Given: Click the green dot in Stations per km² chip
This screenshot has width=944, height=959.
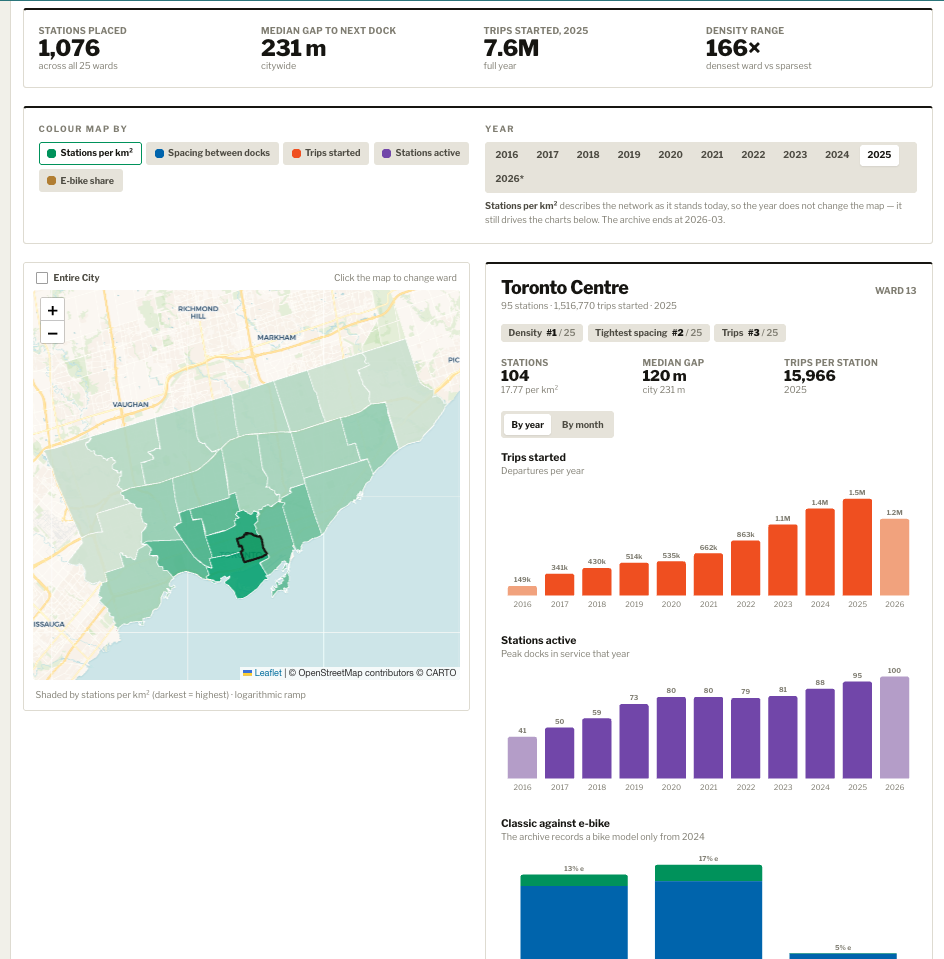Looking at the screenshot, I should point(51,154).
